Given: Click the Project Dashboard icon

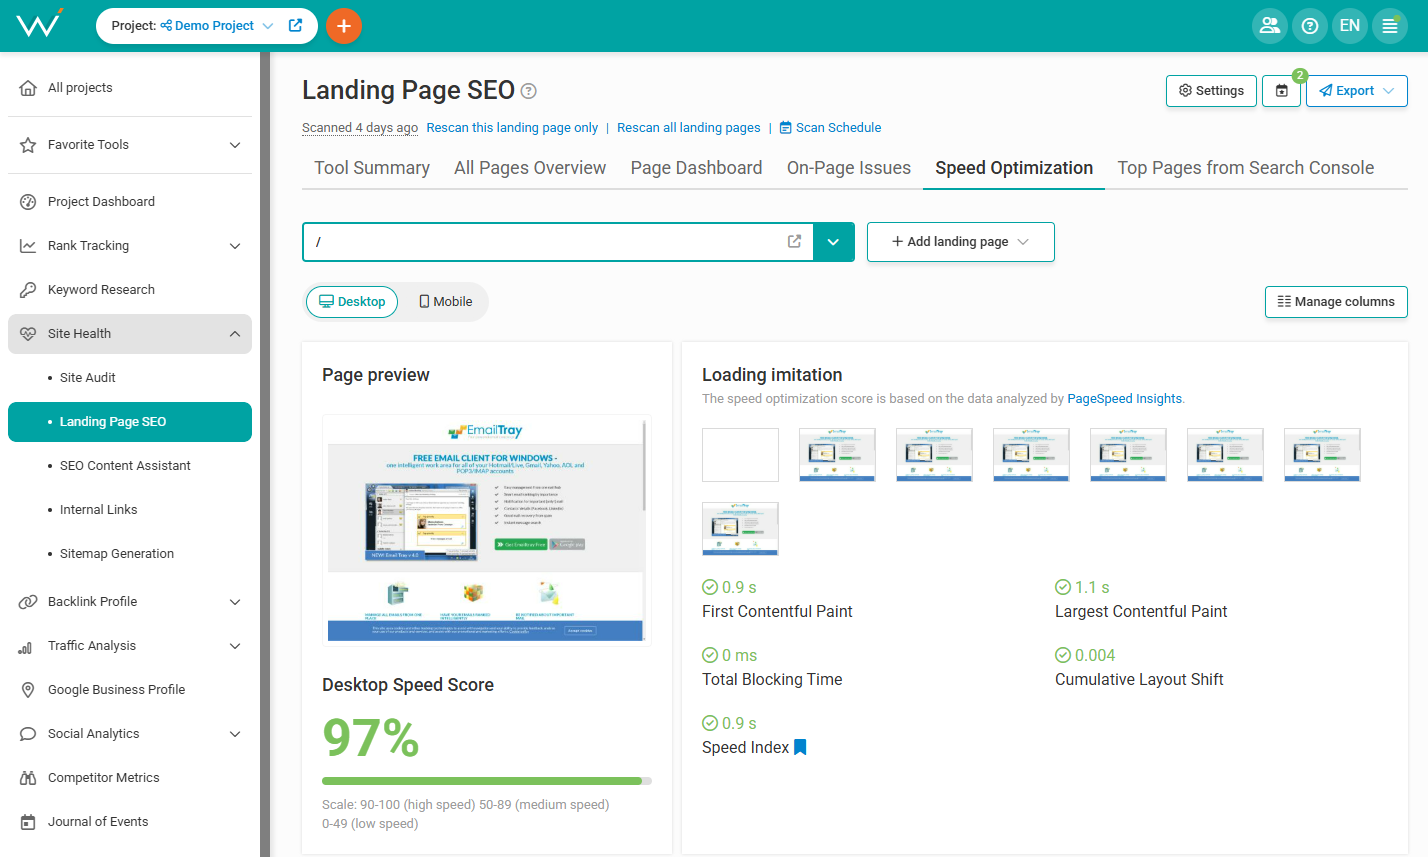Looking at the screenshot, I should [28, 202].
